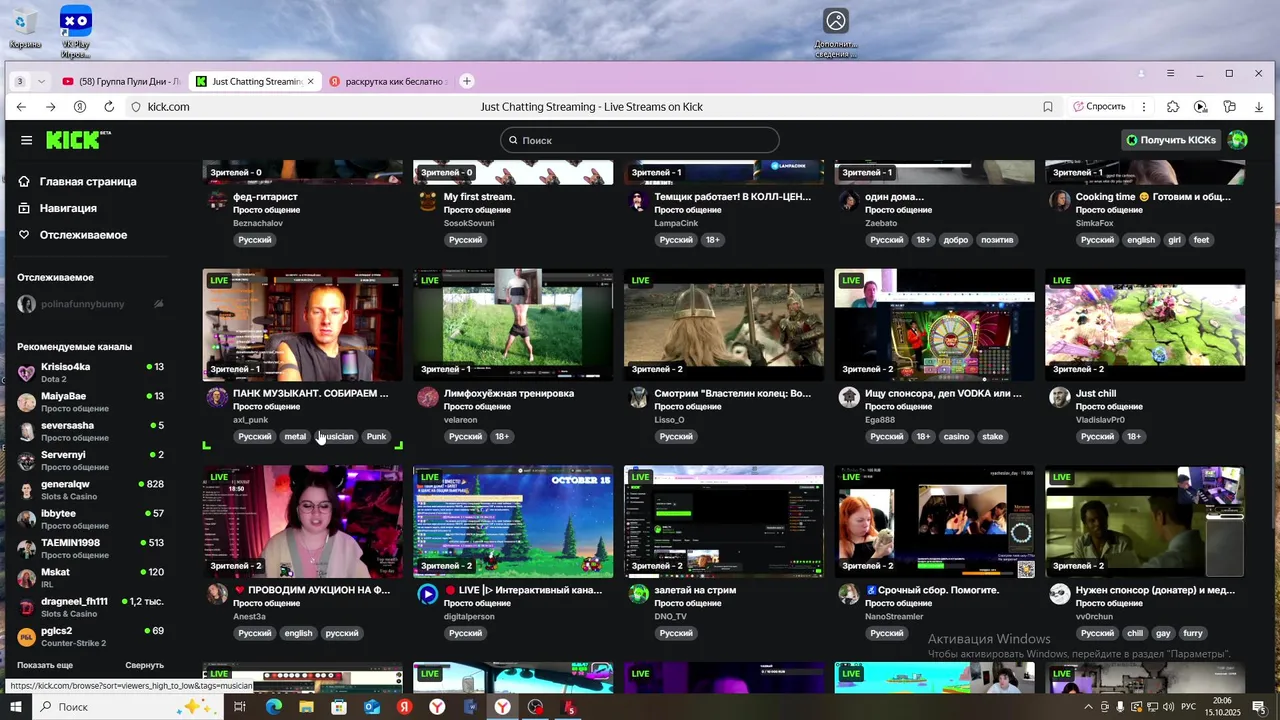Click the Спросить assistant button
Viewport: 1280px width, 720px height.
1098,107
